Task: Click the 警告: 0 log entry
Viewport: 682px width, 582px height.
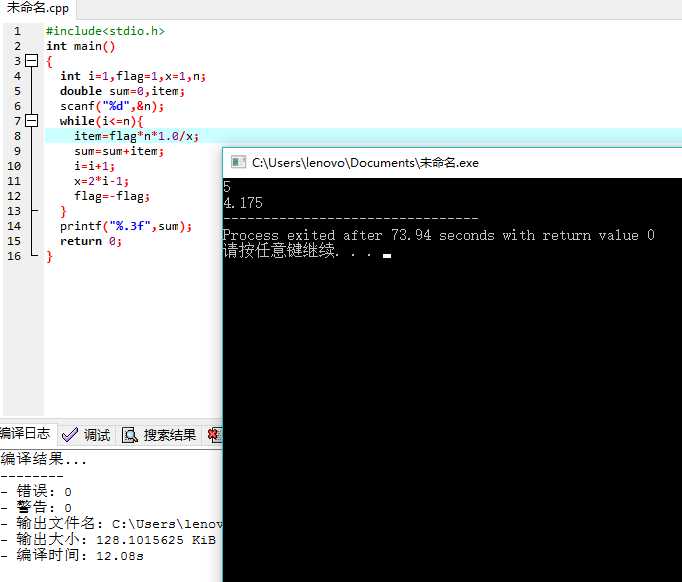Action: (x=36, y=508)
